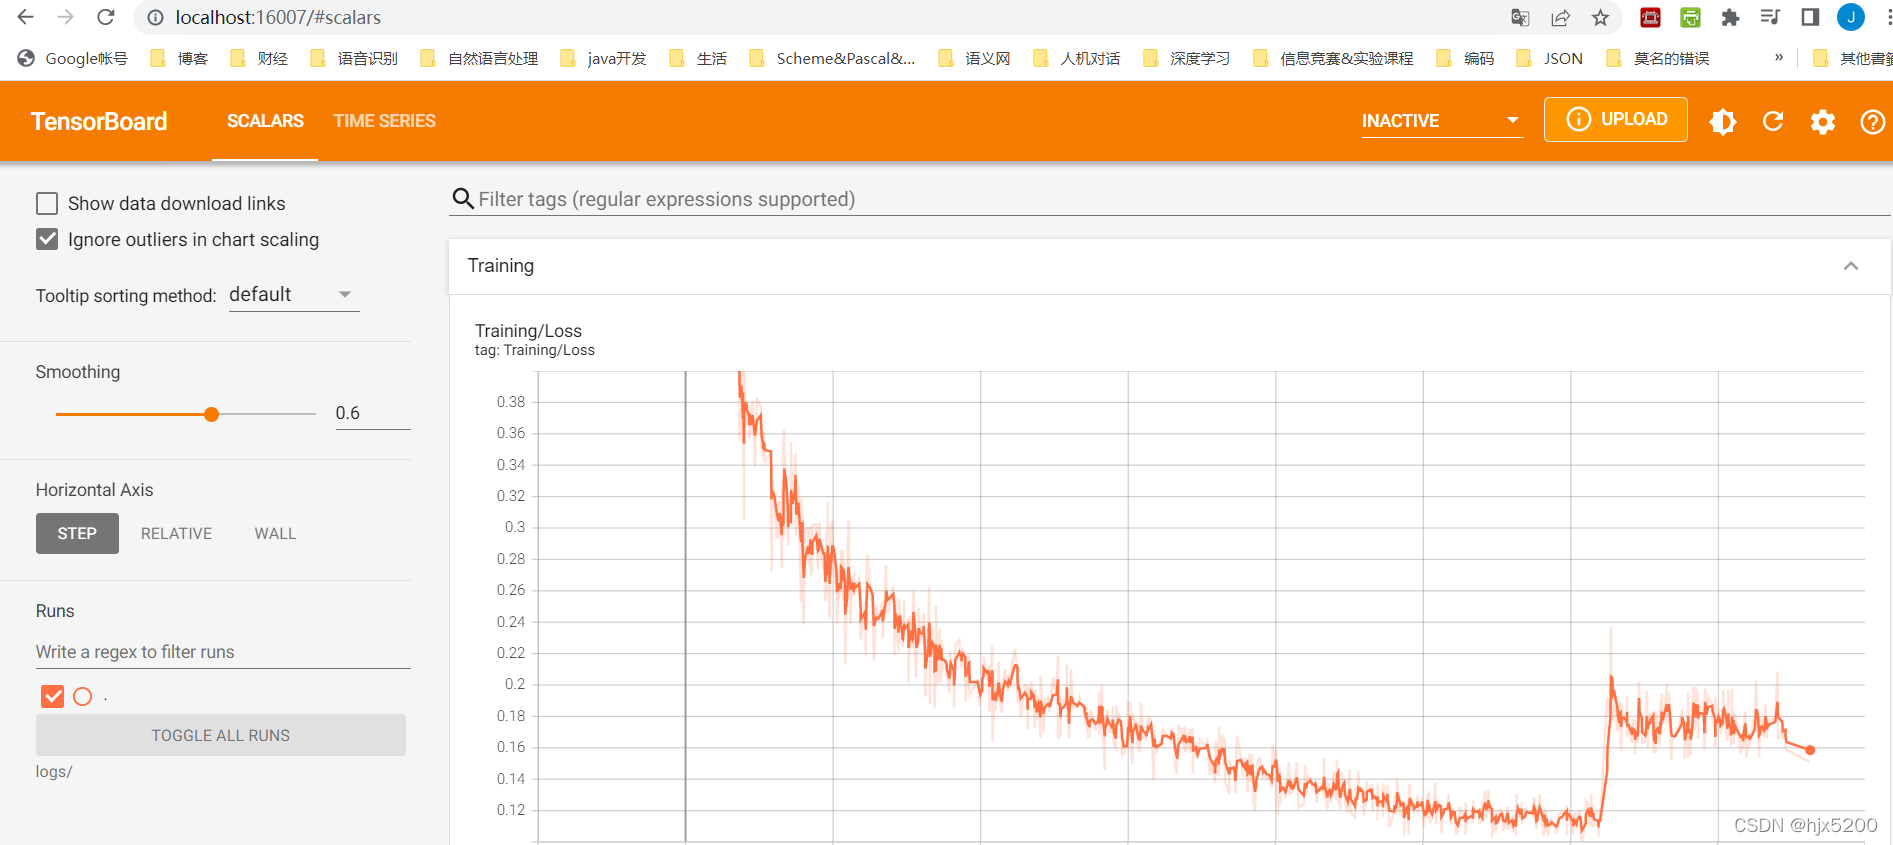Click the TensorBoard logo title

(99, 121)
